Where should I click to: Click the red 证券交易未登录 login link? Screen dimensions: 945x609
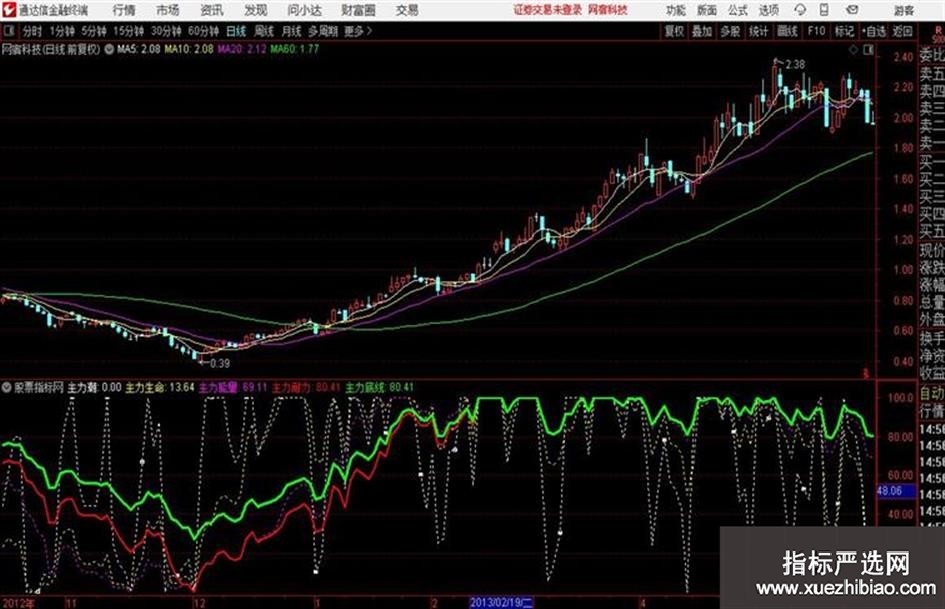(547, 10)
